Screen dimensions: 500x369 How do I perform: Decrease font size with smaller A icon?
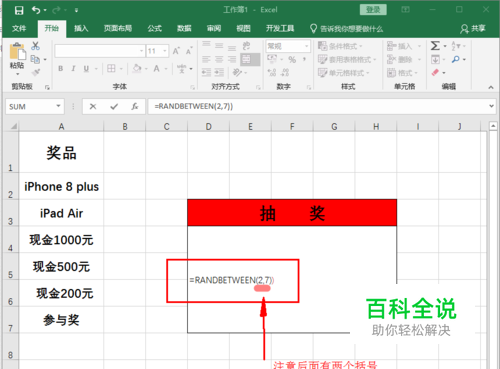[x=189, y=51]
